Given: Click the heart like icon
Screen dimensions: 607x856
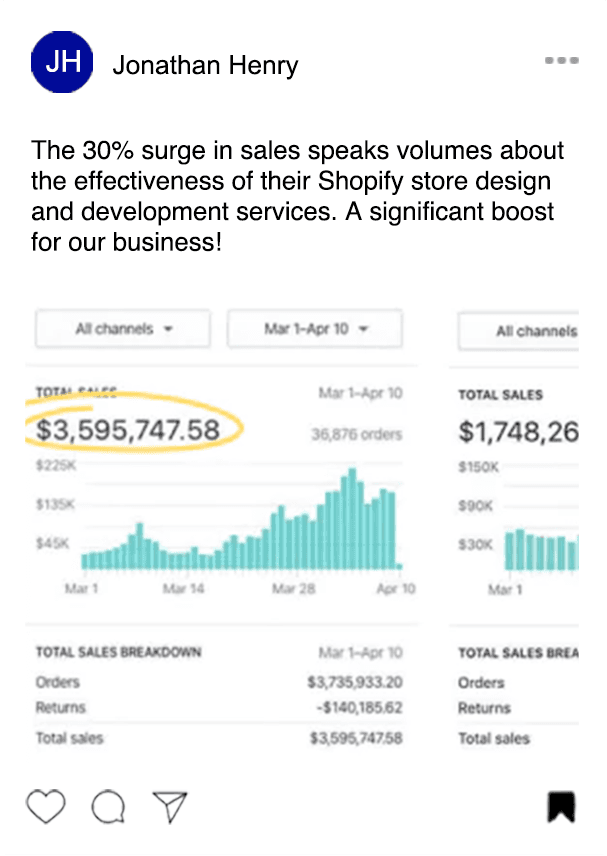Looking at the screenshot, I should tap(46, 805).
